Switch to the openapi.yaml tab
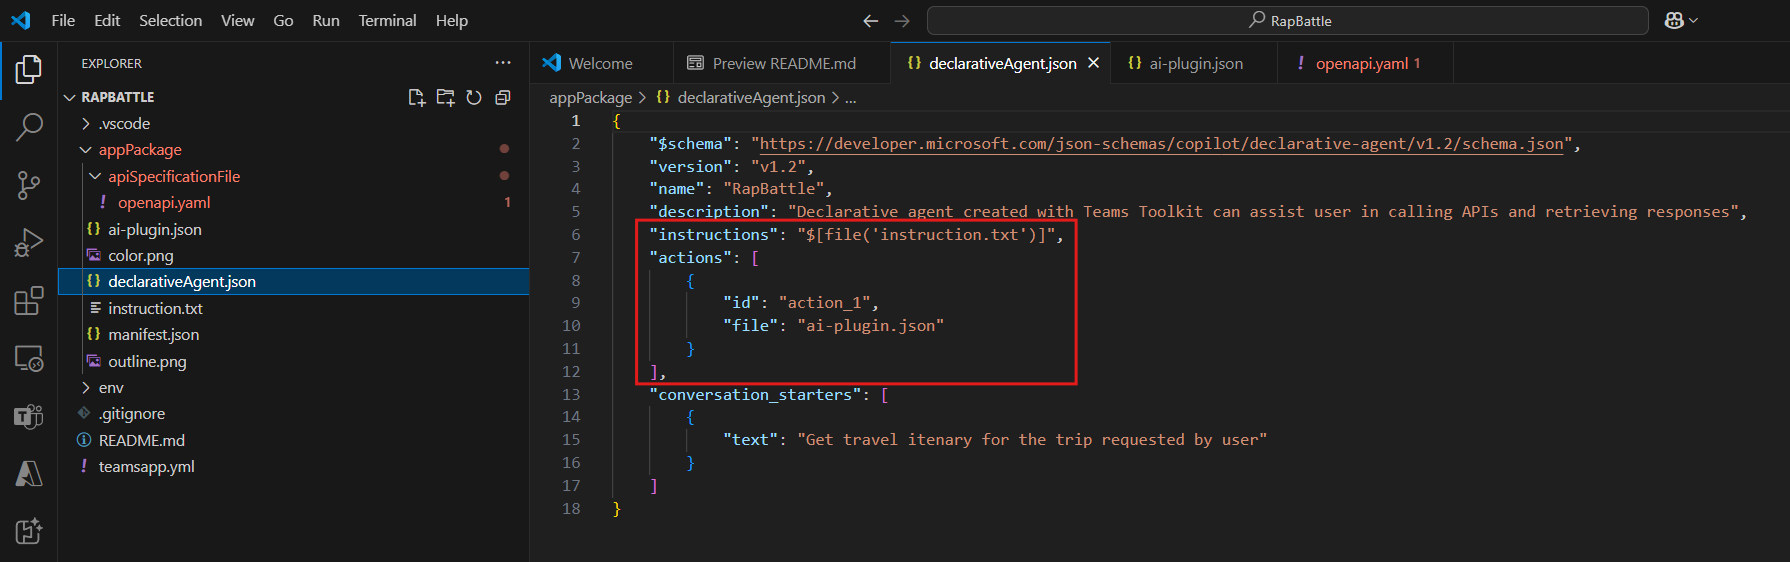 tap(1366, 63)
